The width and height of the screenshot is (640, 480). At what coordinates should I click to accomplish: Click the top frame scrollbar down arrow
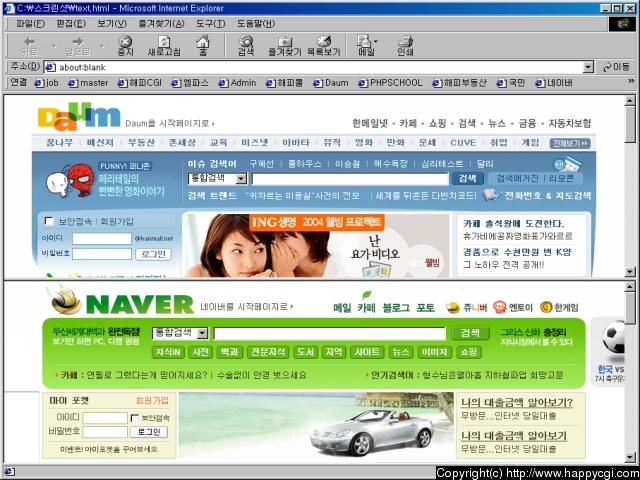pos(630,272)
